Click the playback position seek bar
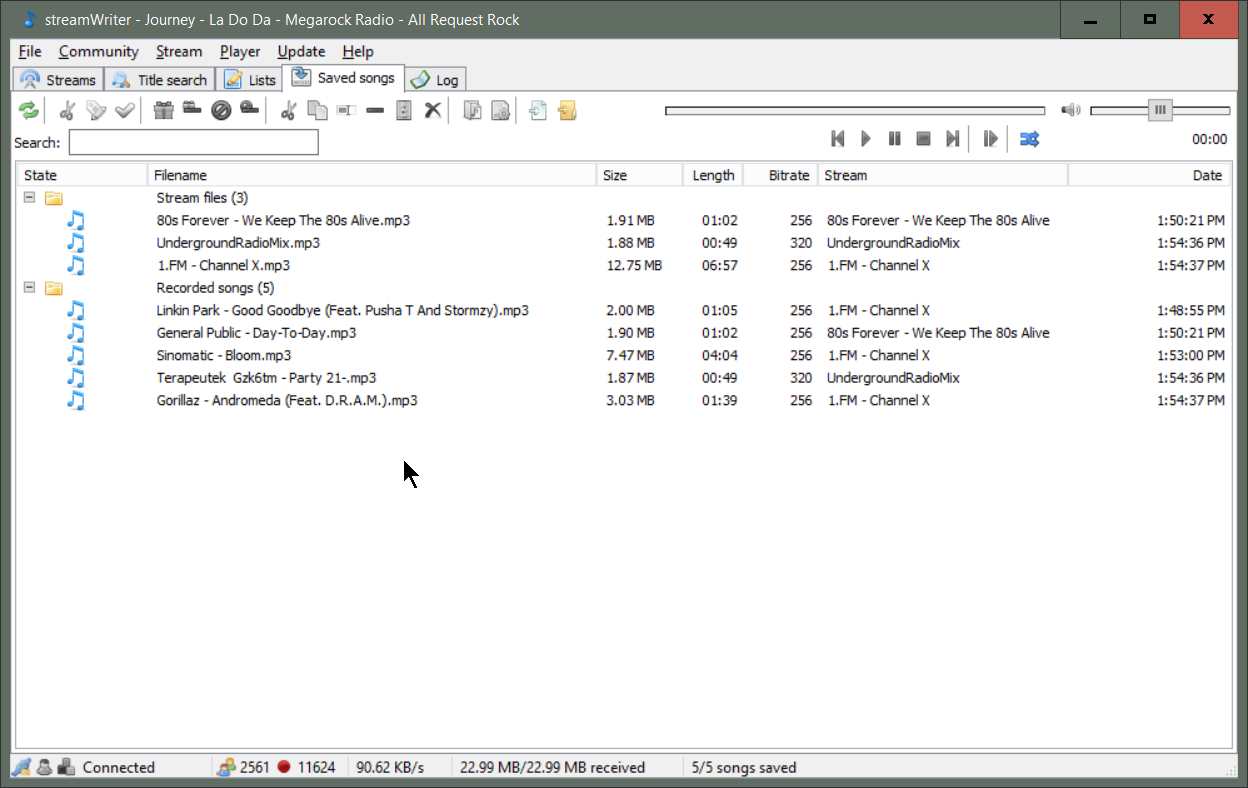The height and width of the screenshot is (788, 1248). click(x=855, y=110)
